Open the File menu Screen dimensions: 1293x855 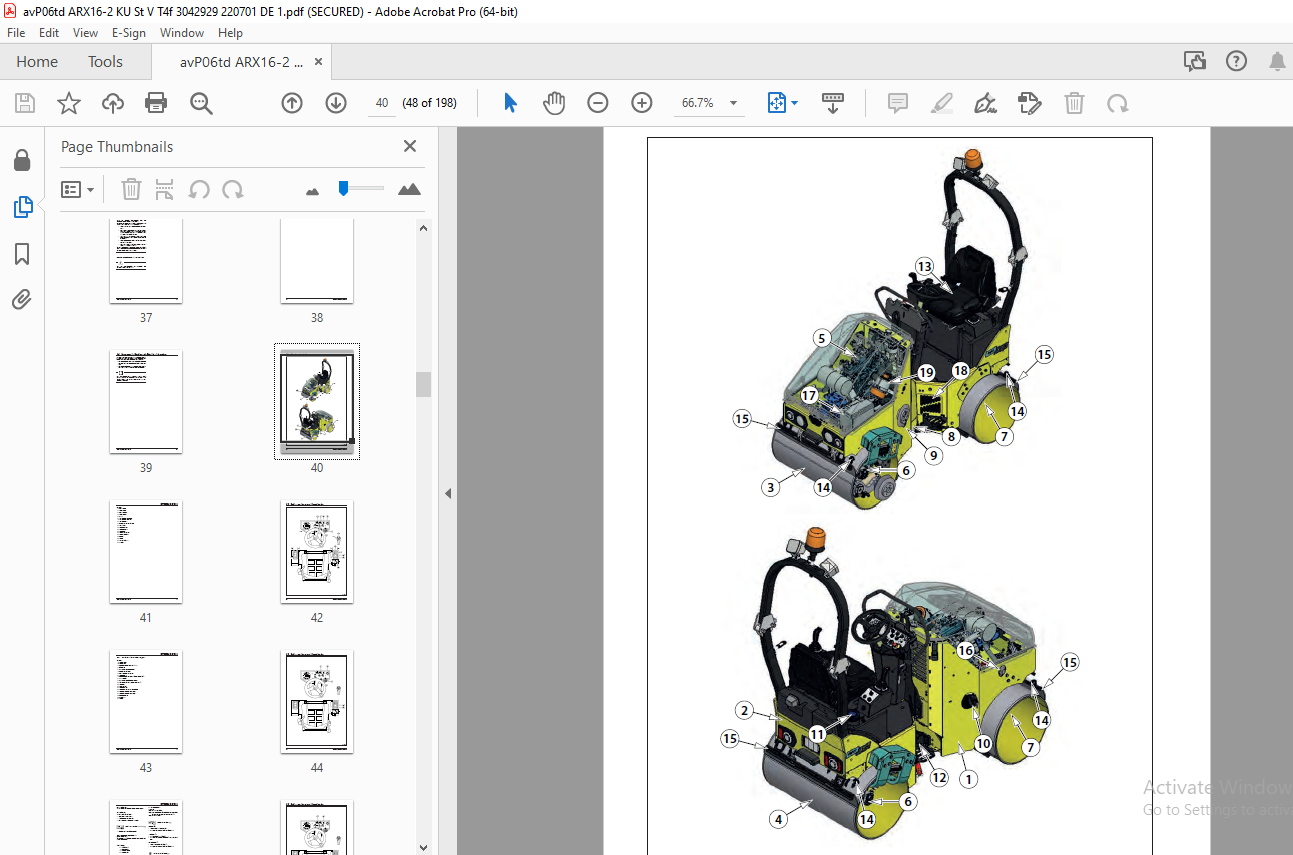16,33
